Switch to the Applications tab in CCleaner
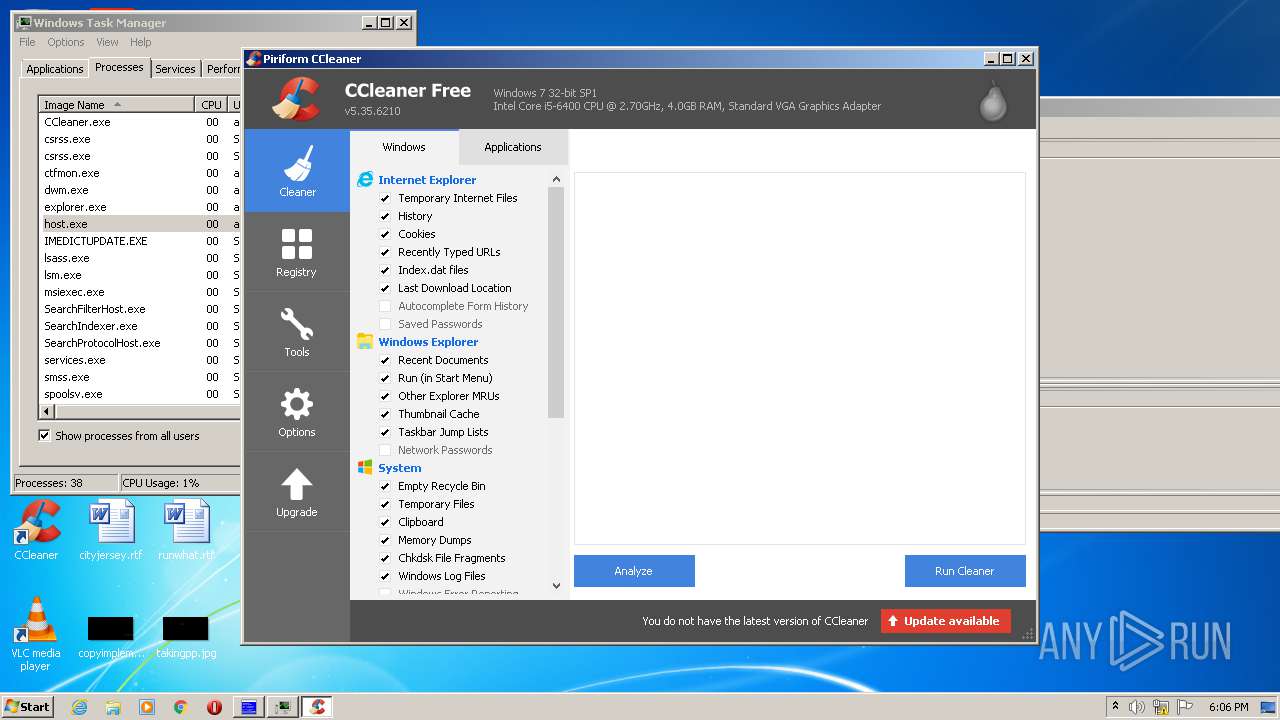Image resolution: width=1280 pixels, height=720 pixels. [x=513, y=147]
